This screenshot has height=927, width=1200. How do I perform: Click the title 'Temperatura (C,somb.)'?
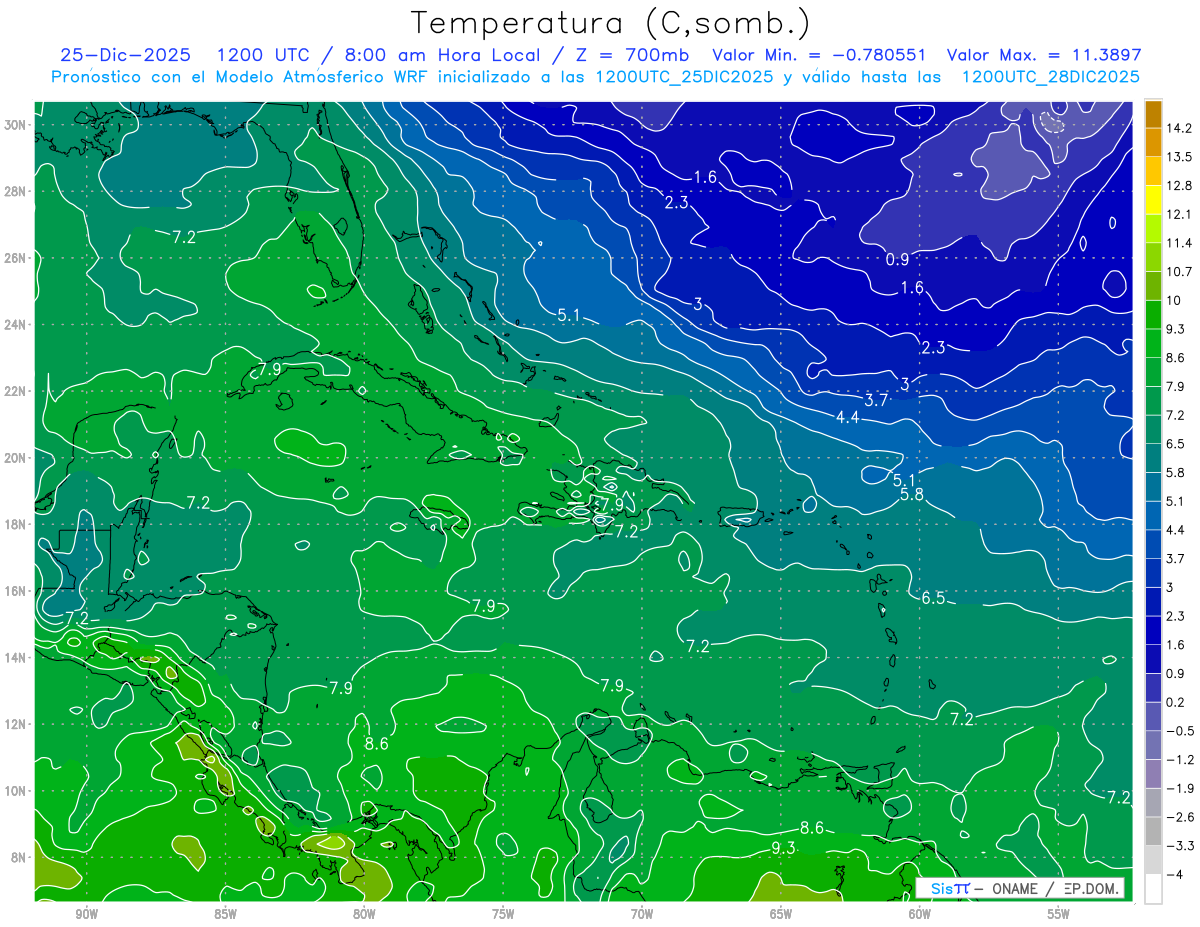tap(610, 23)
